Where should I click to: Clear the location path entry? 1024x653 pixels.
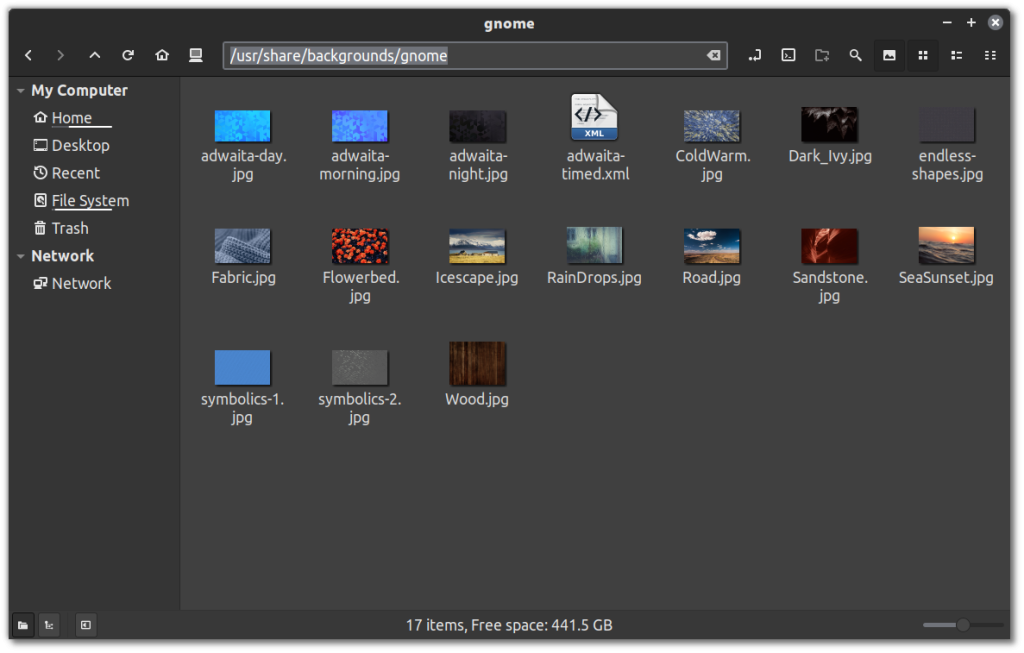713,56
